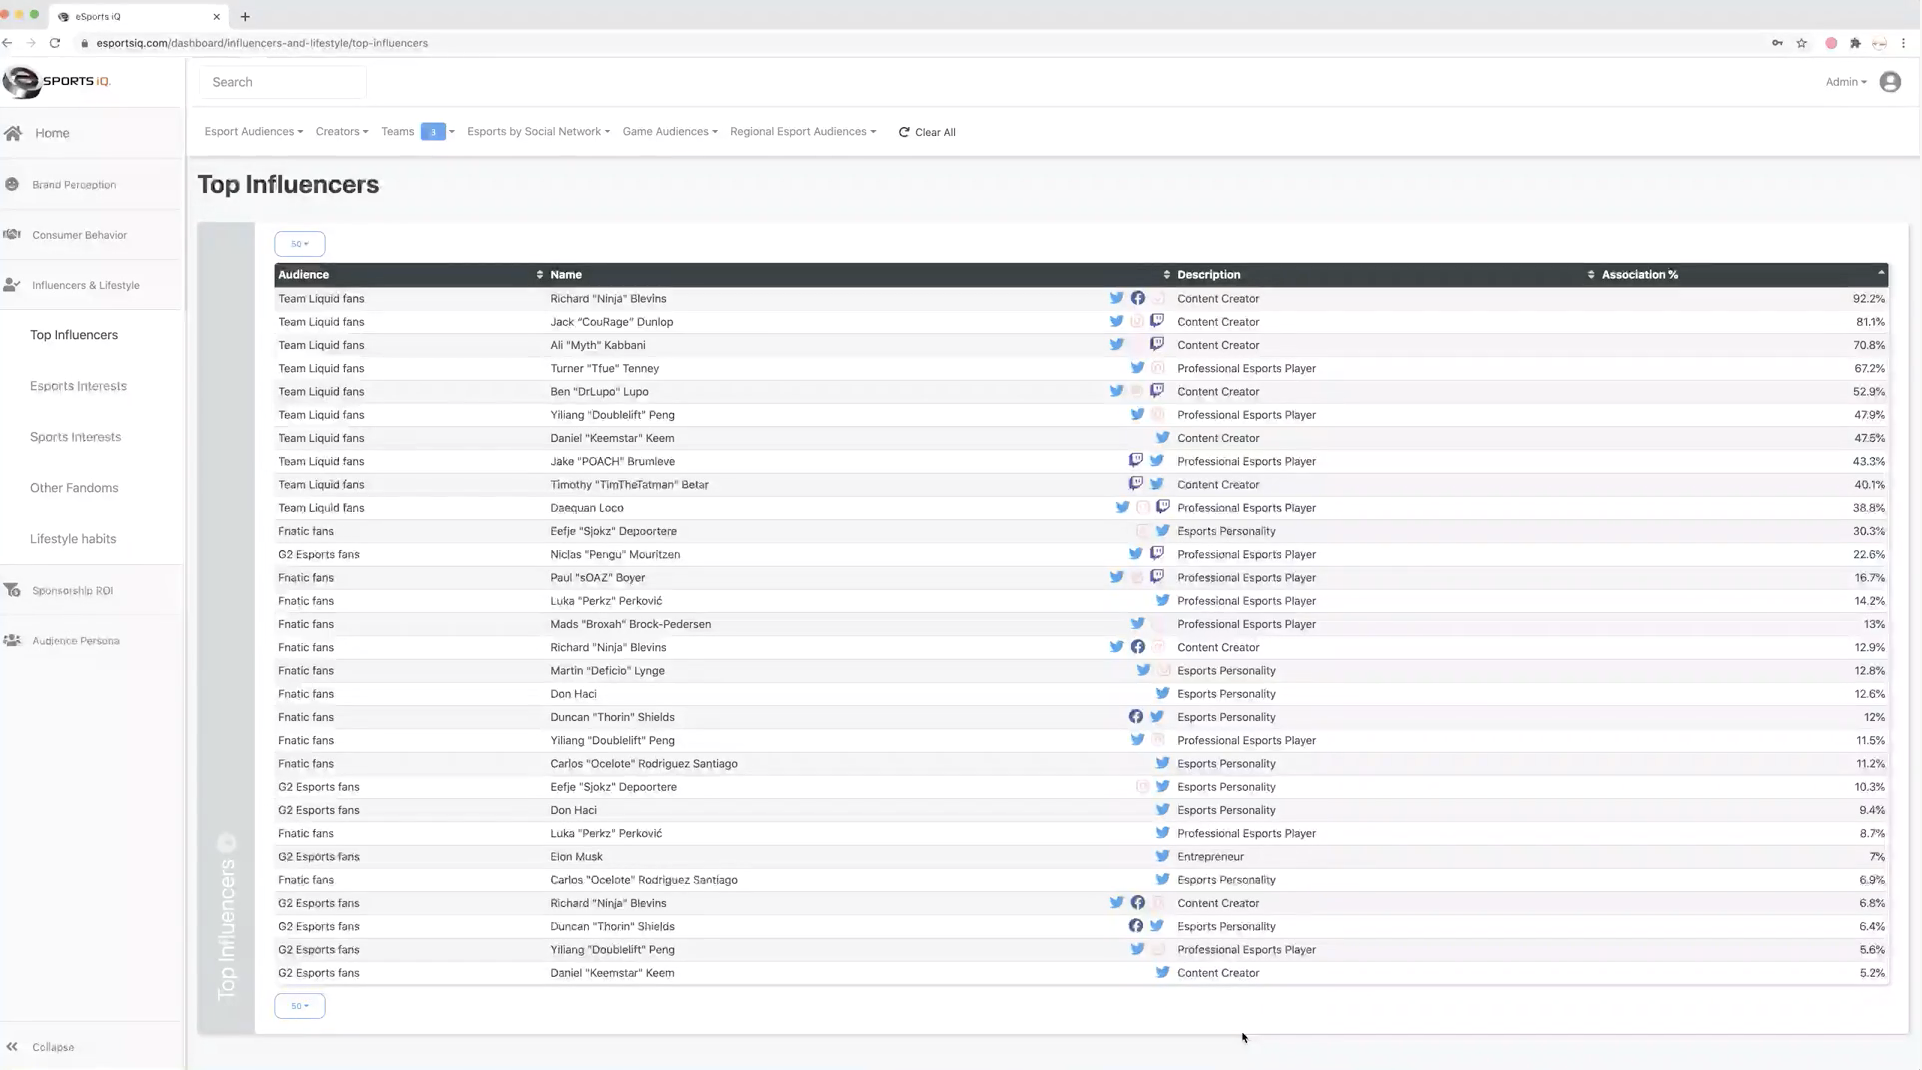Expand Esports by Social Network dropdown
This screenshot has height=1070, width=1922.
point(538,132)
